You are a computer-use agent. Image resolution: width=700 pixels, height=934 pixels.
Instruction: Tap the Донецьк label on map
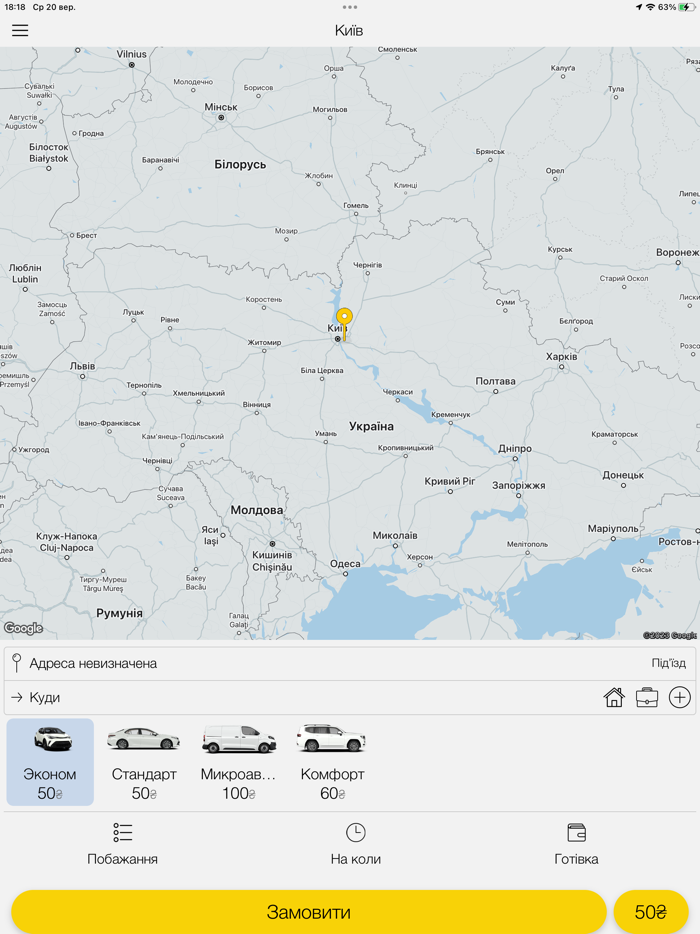pyautogui.click(x=623, y=475)
